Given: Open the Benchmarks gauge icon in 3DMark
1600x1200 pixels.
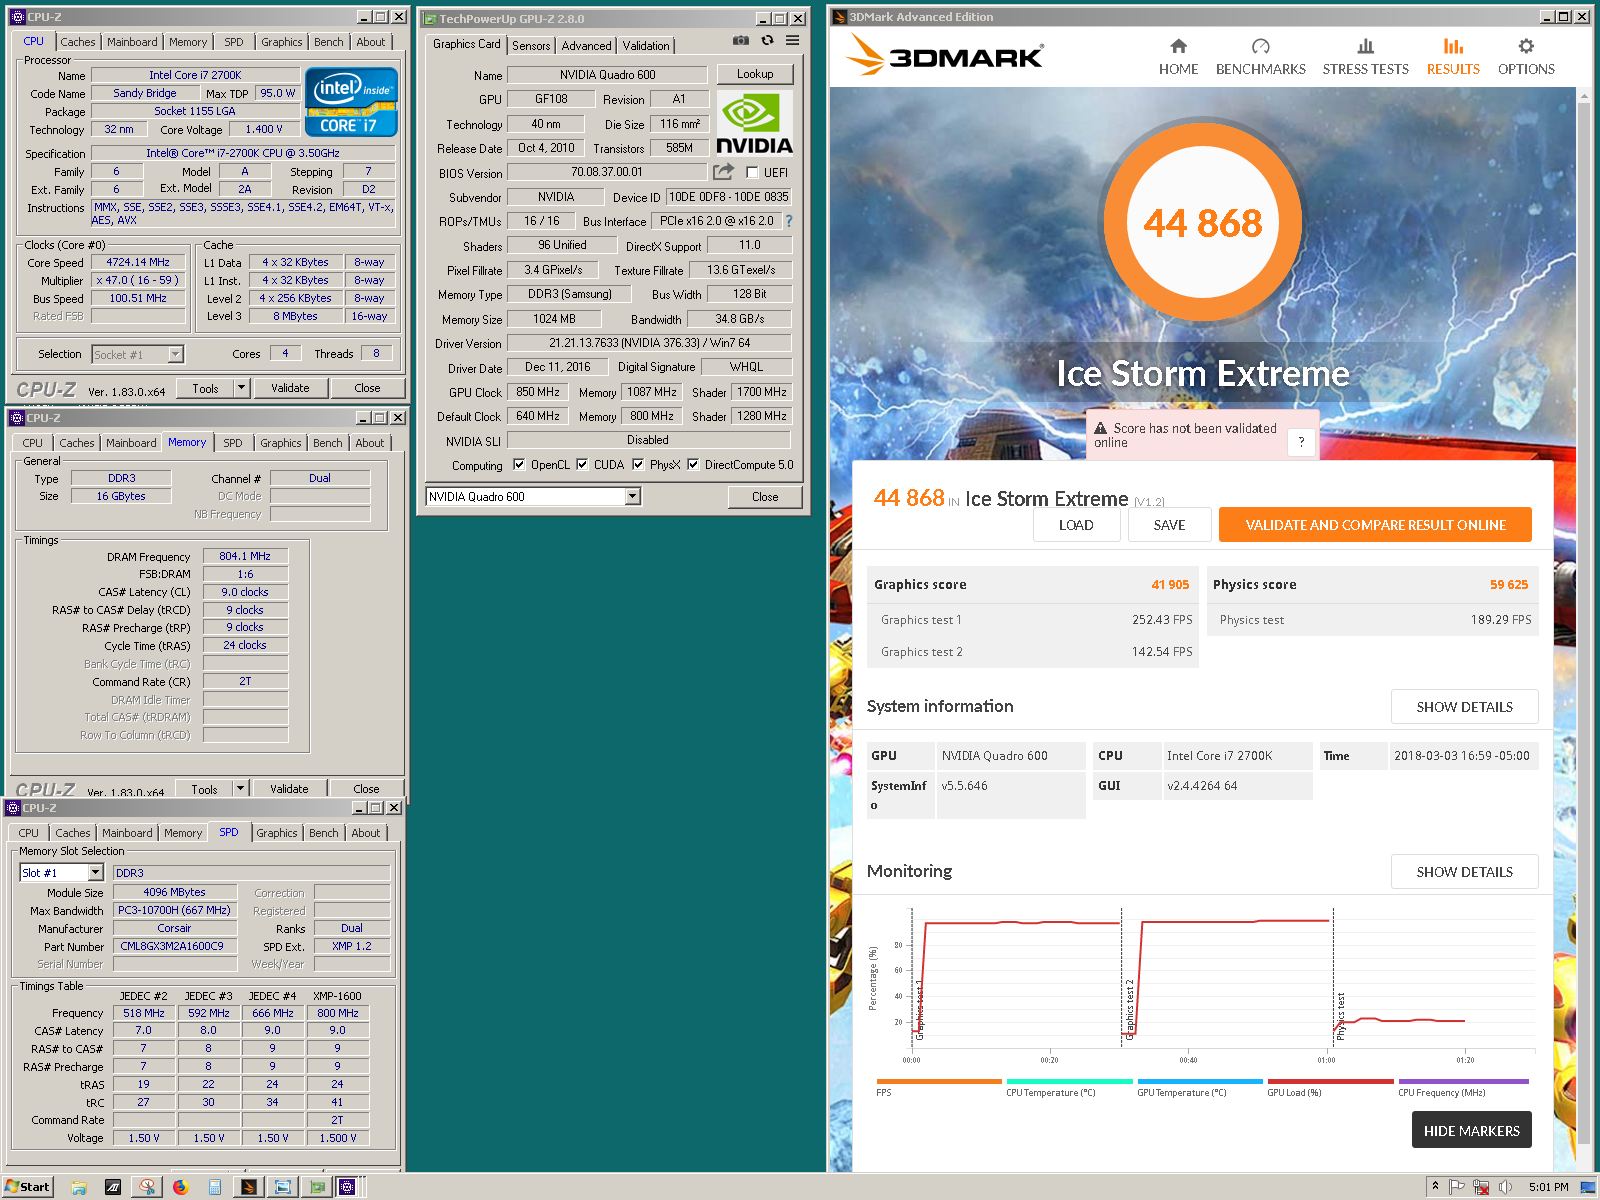Looking at the screenshot, I should click(1260, 46).
